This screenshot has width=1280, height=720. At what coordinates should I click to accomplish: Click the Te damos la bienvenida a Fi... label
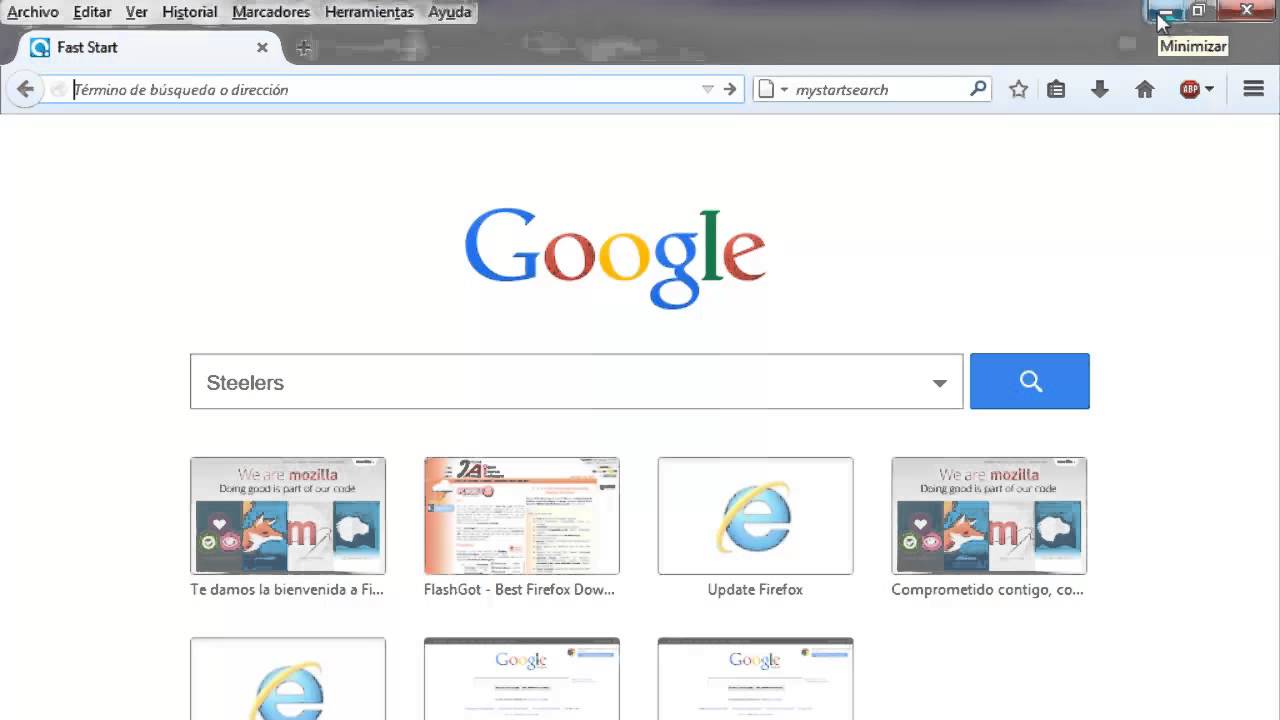tap(287, 590)
